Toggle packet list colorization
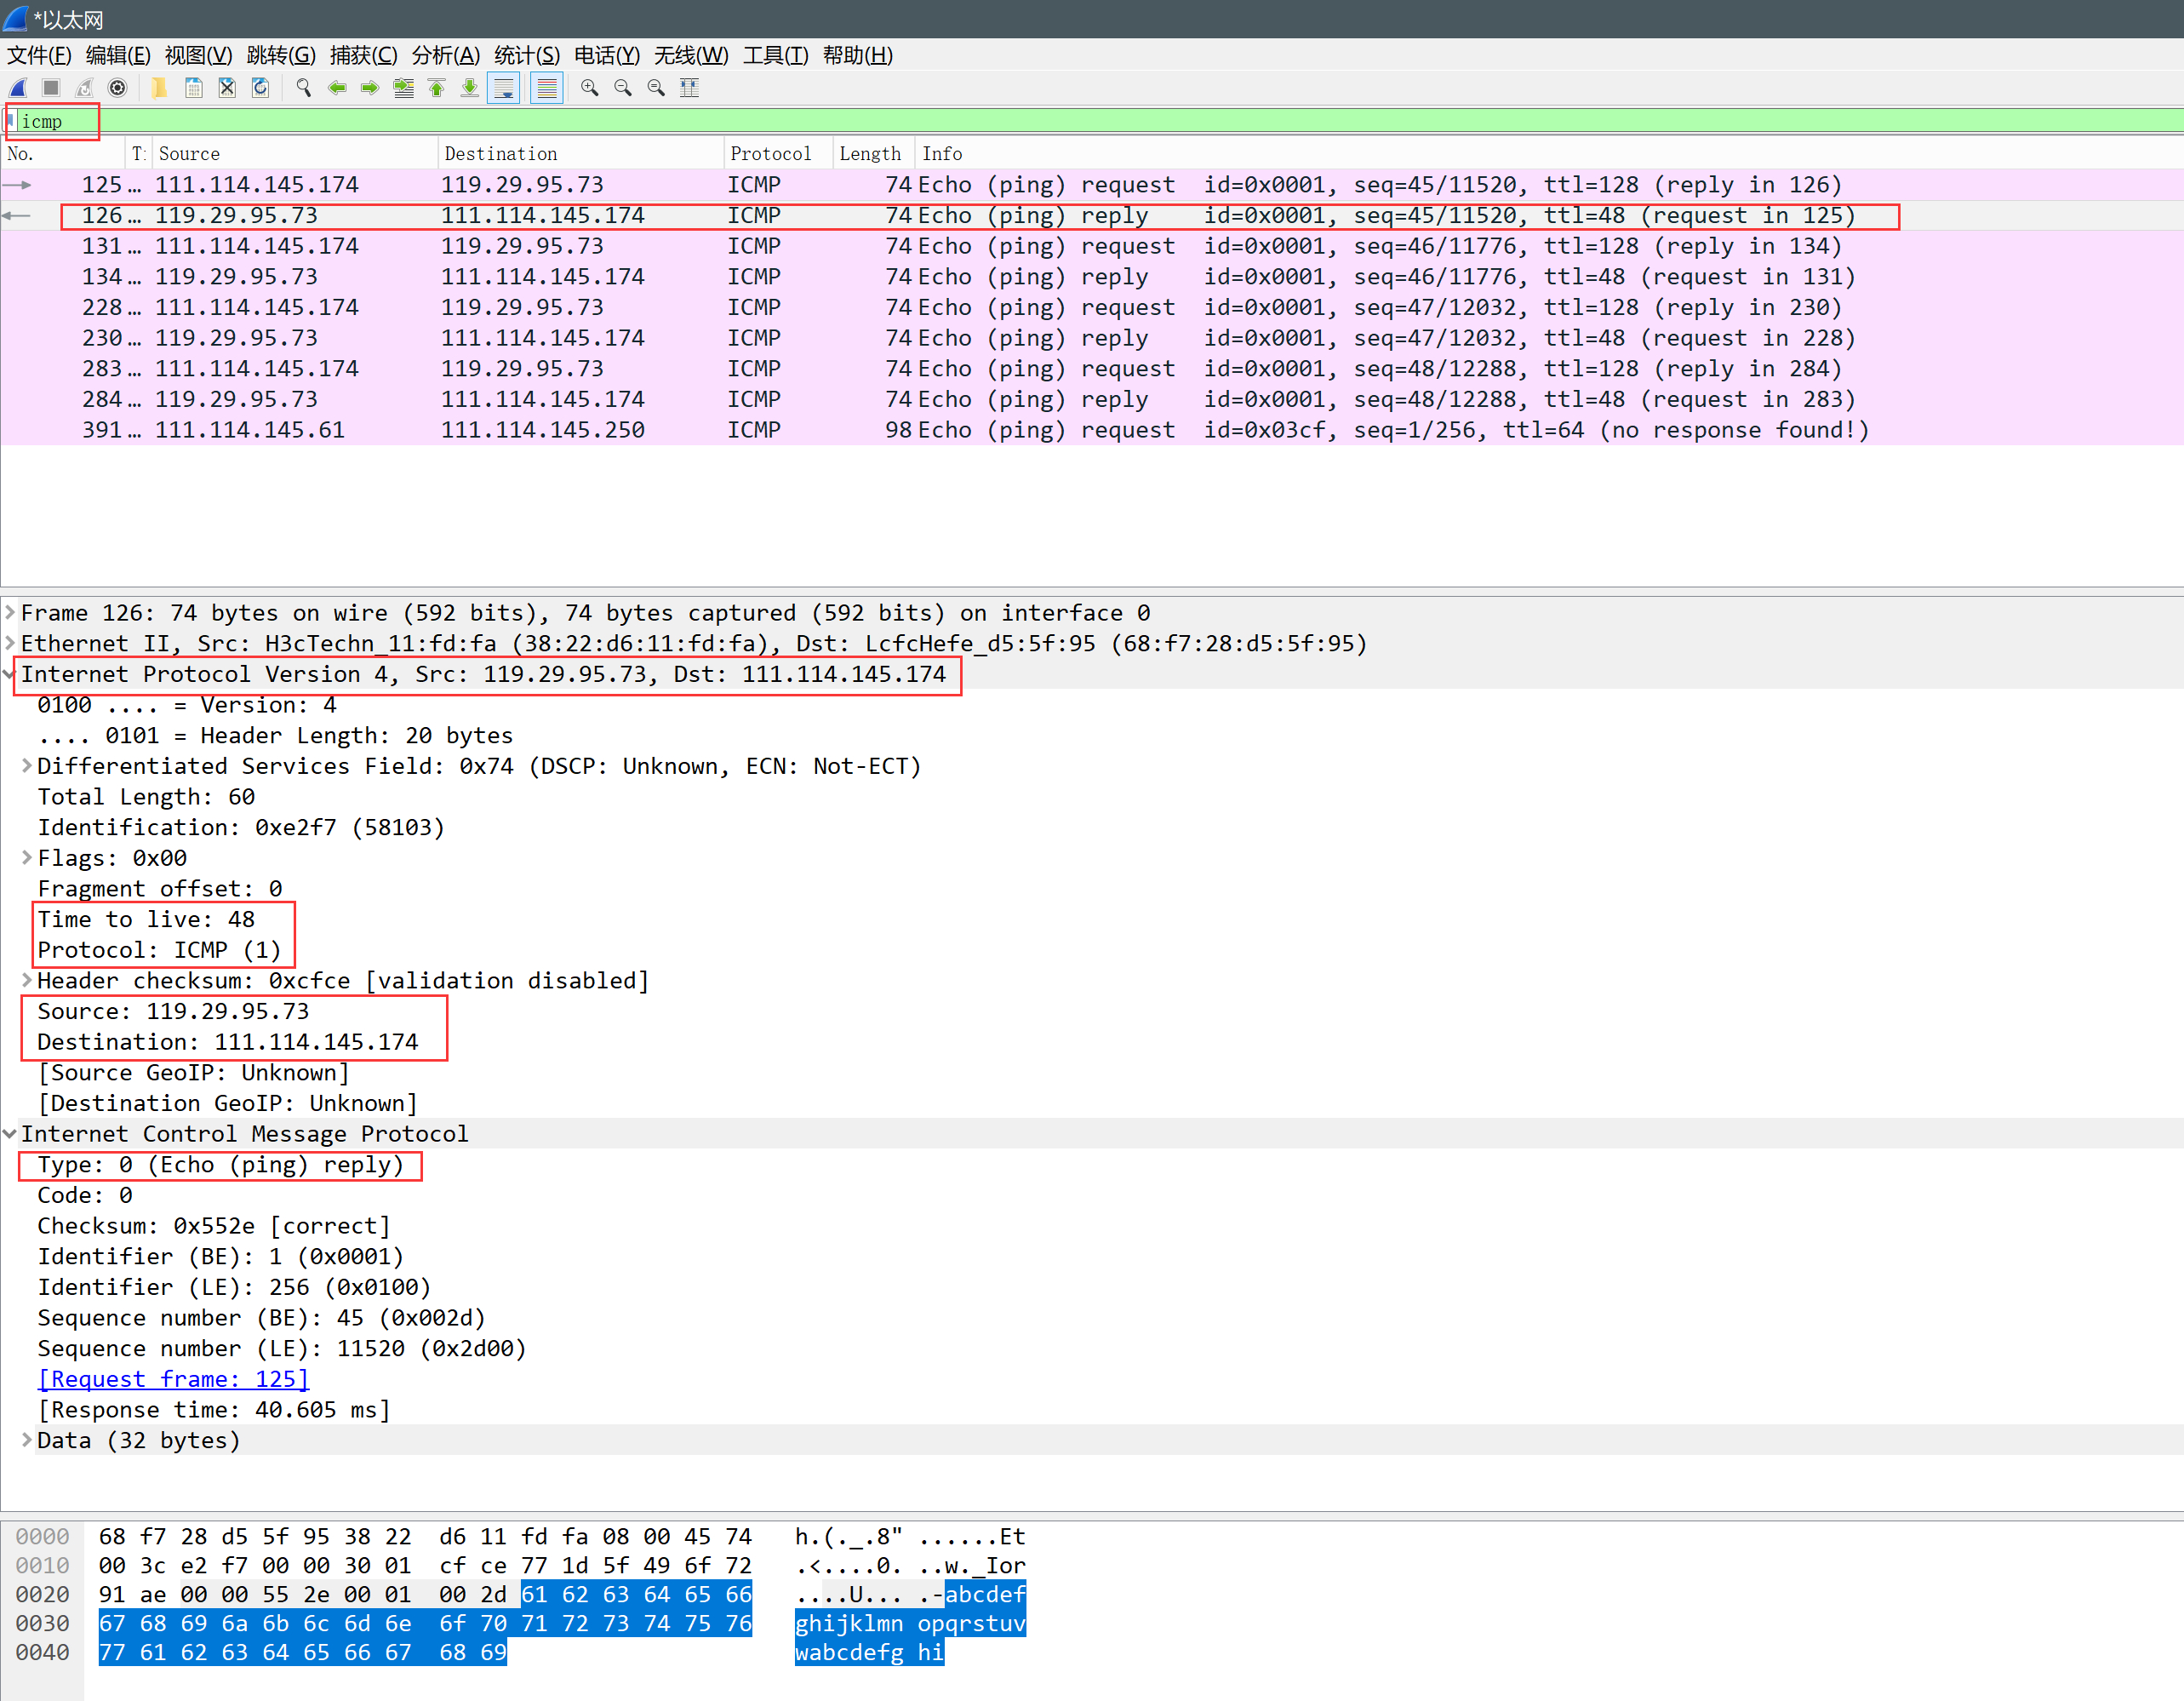2184x1701 pixels. pos(546,88)
